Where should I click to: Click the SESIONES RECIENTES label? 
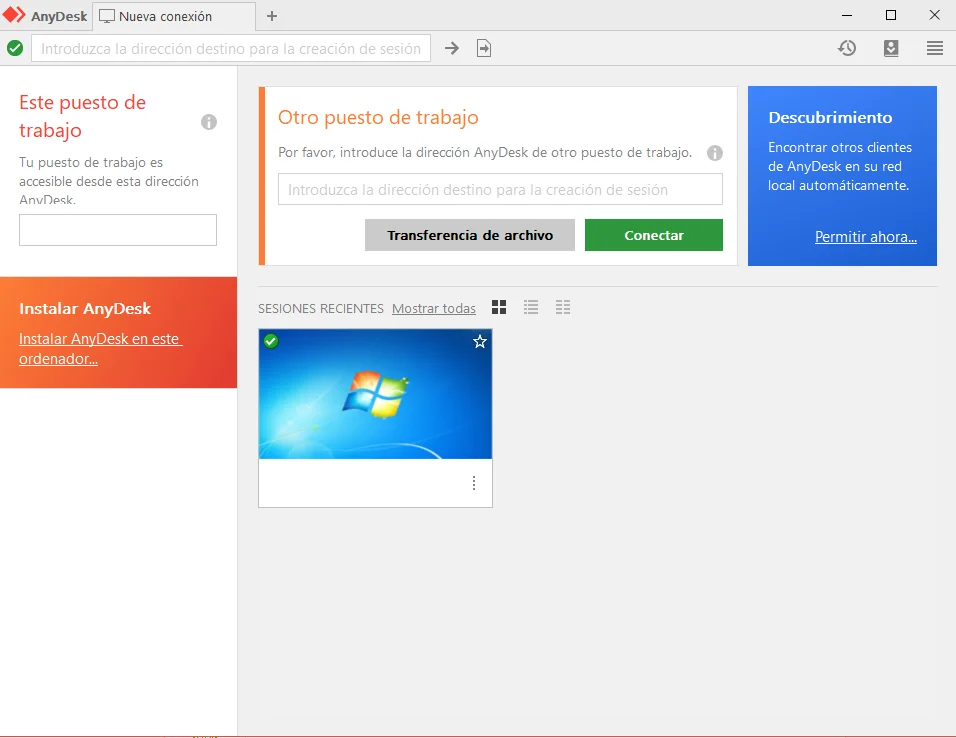321,308
